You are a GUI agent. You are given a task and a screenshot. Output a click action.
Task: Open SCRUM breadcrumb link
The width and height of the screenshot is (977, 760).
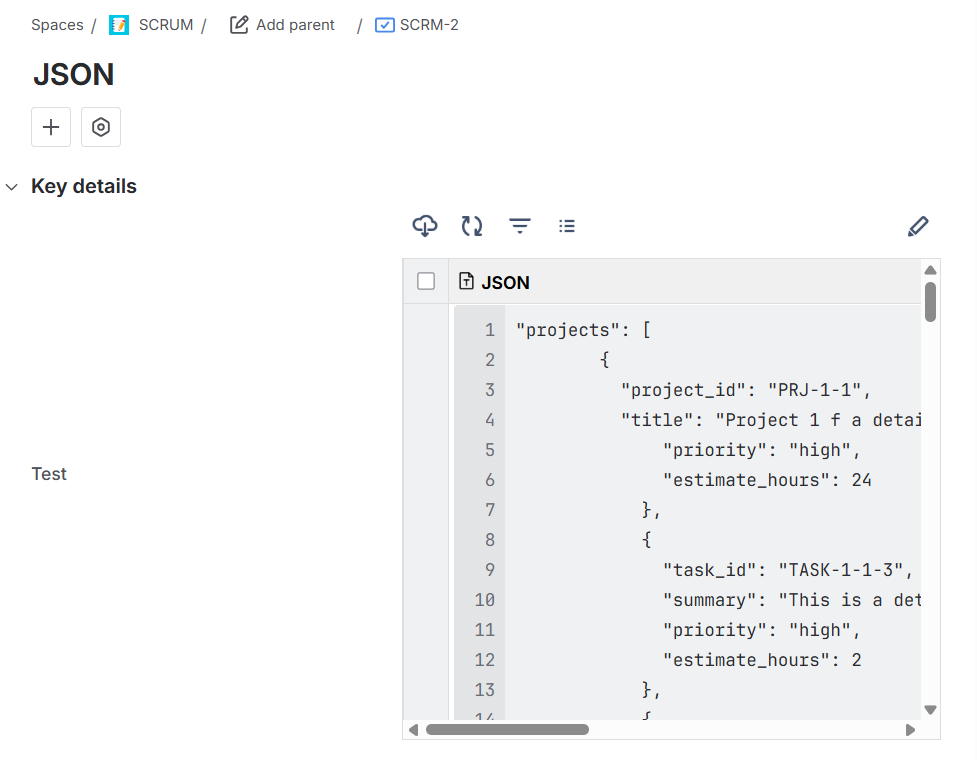tap(166, 25)
